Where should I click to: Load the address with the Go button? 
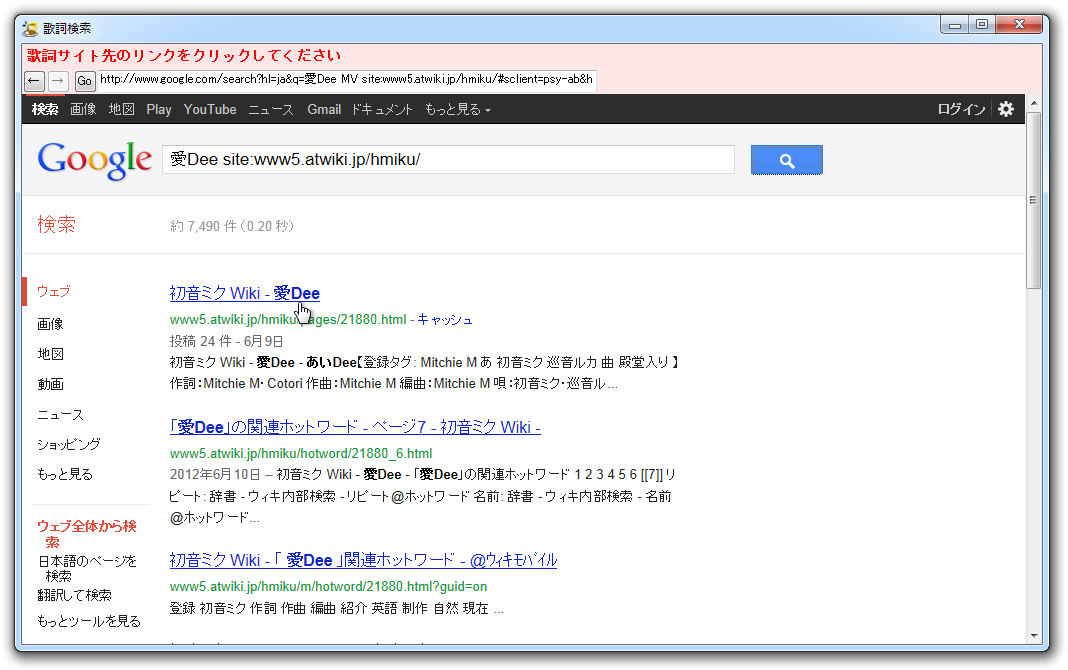[x=84, y=81]
